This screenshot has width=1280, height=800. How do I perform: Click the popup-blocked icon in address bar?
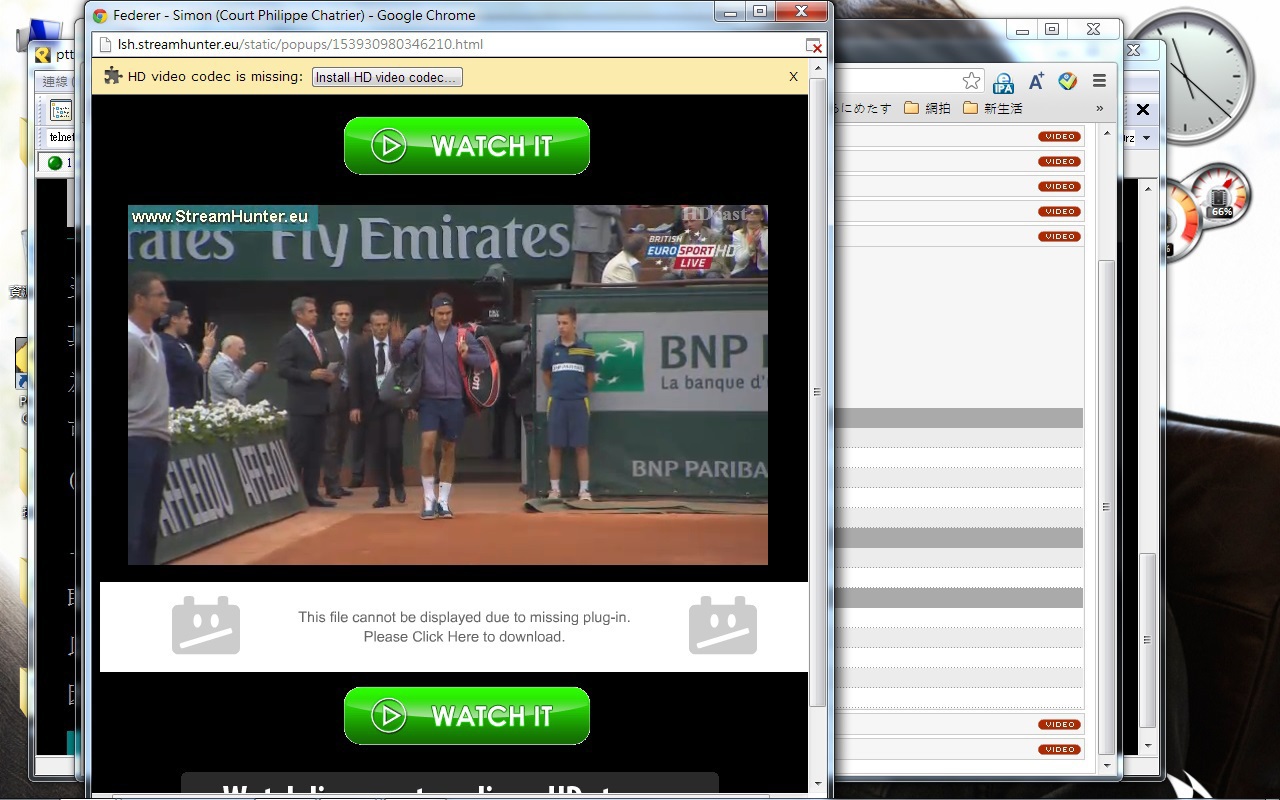(814, 45)
